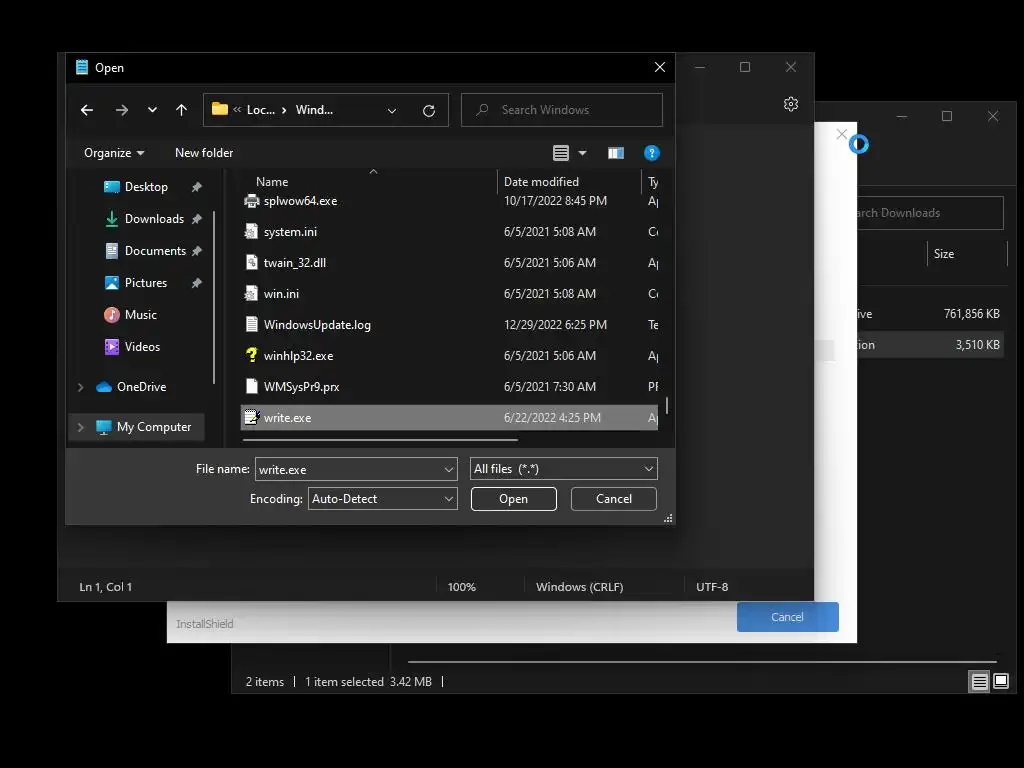Select write.exe file row
The image size is (1024, 768).
point(449,418)
